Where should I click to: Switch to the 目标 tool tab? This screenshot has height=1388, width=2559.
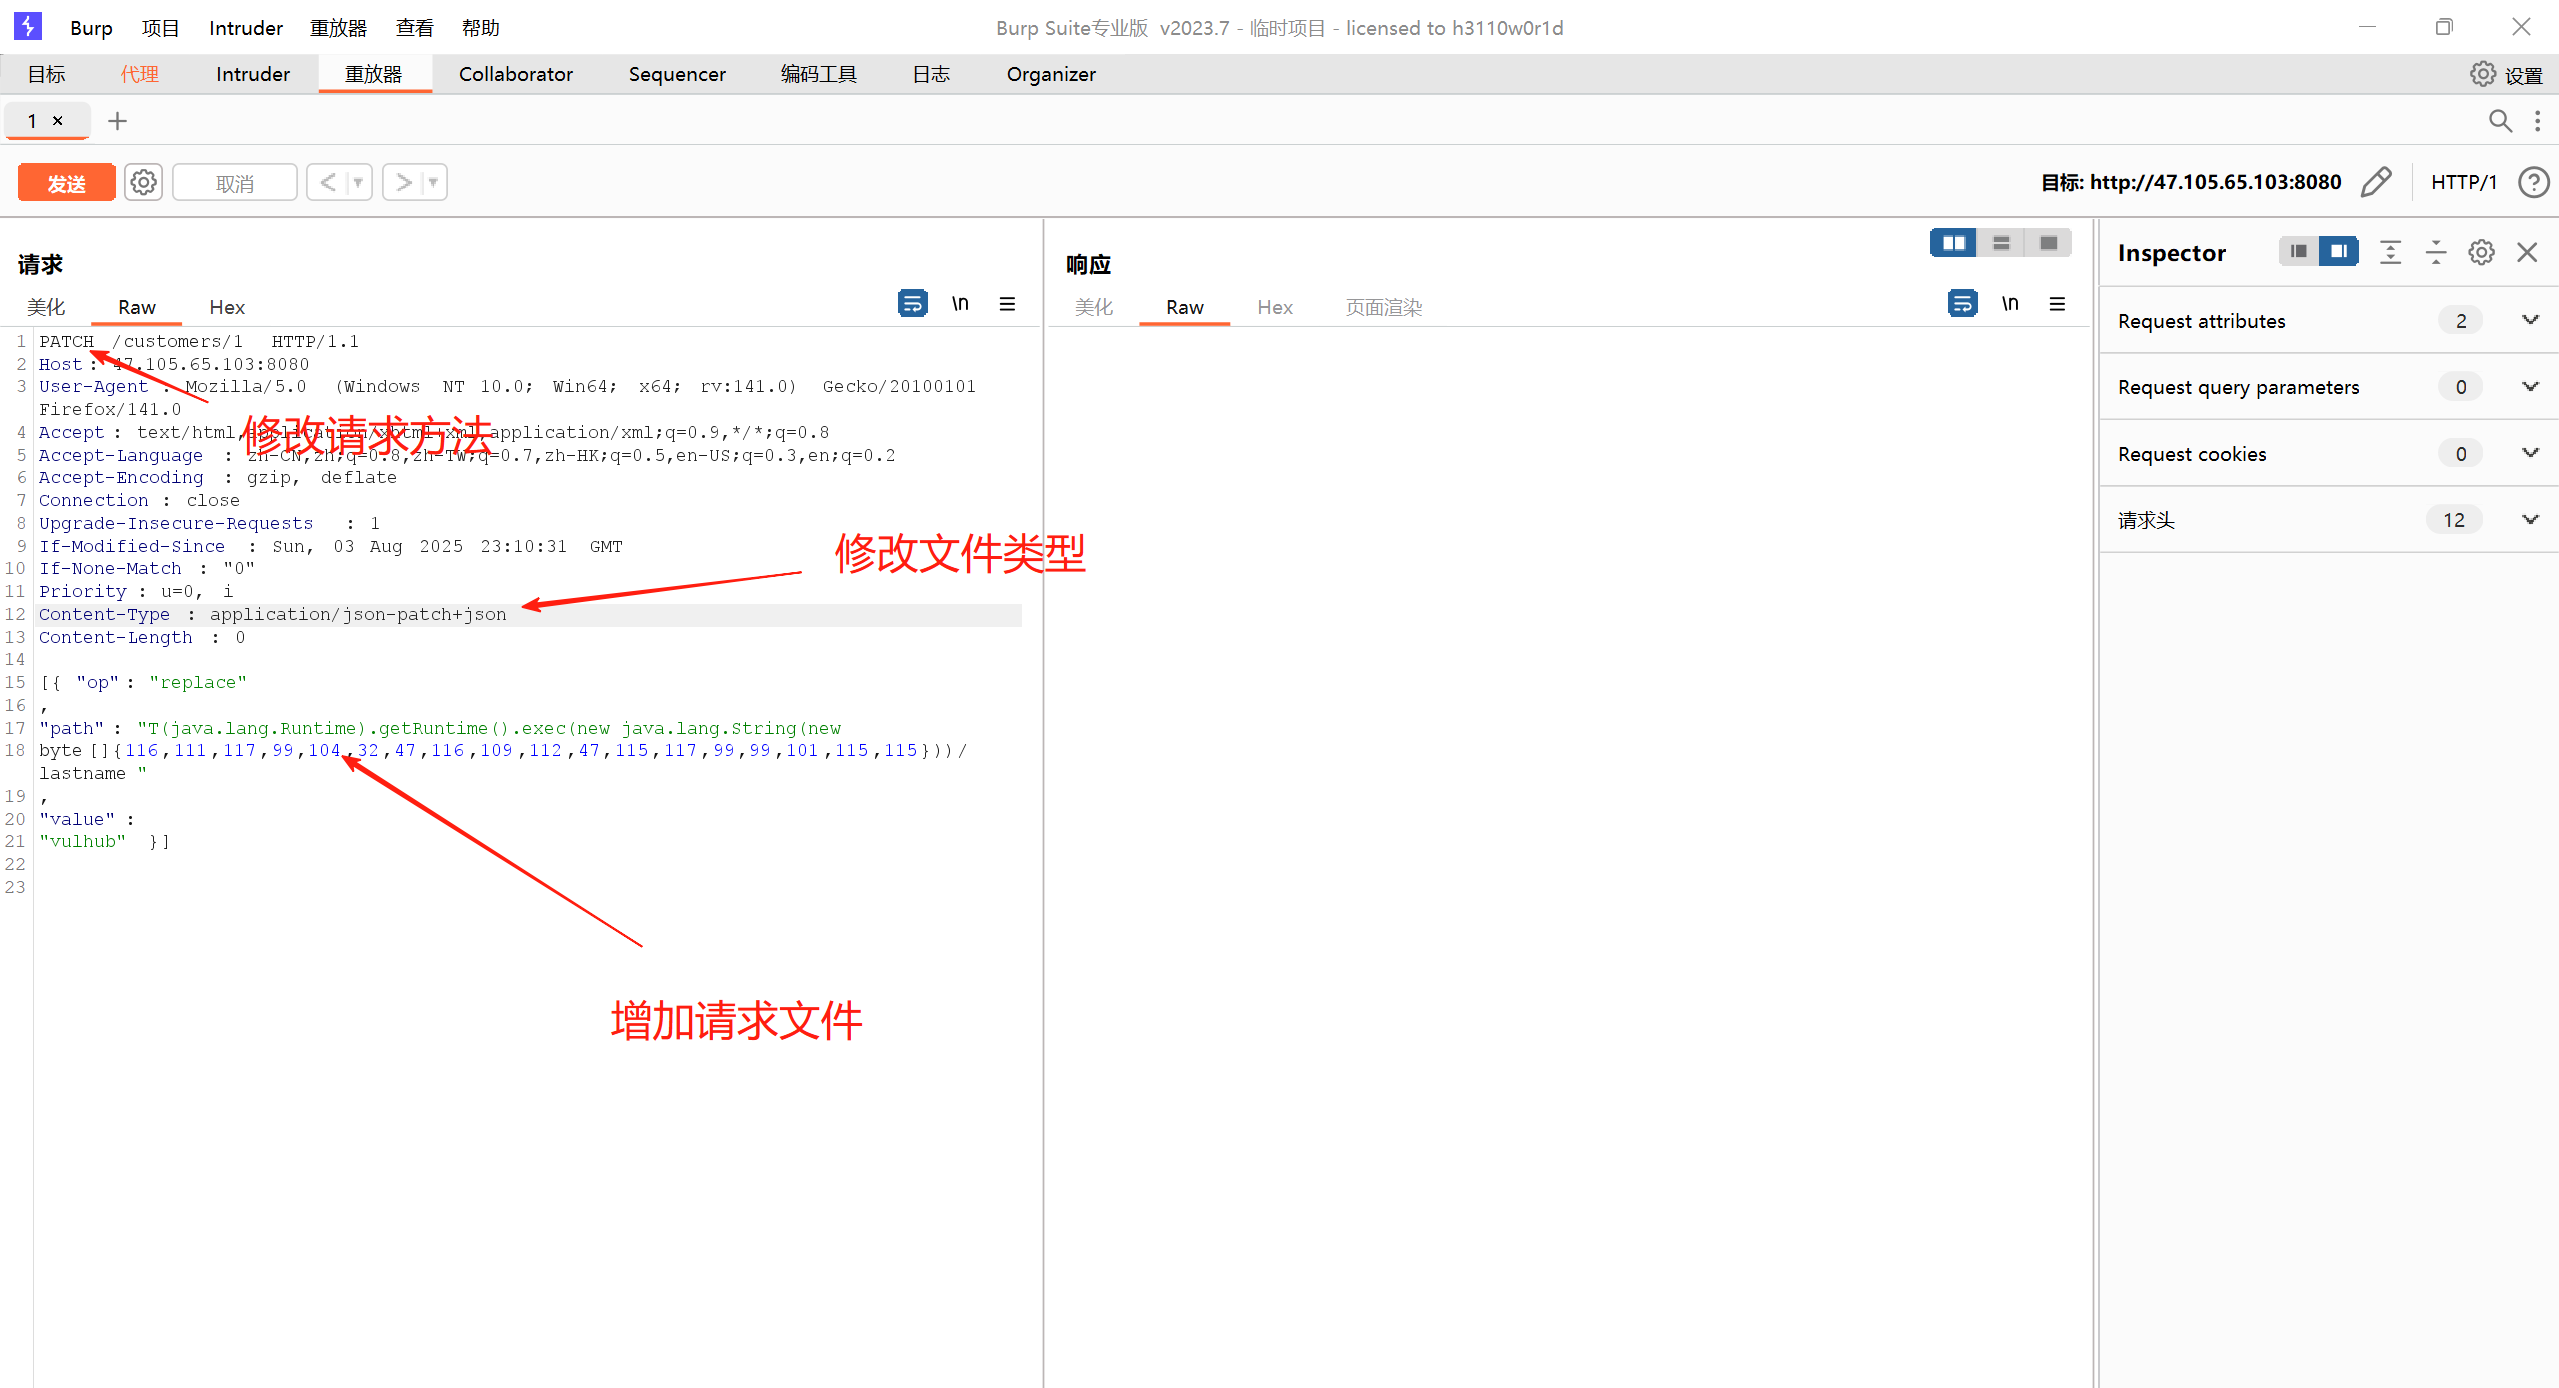pyautogui.click(x=46, y=74)
